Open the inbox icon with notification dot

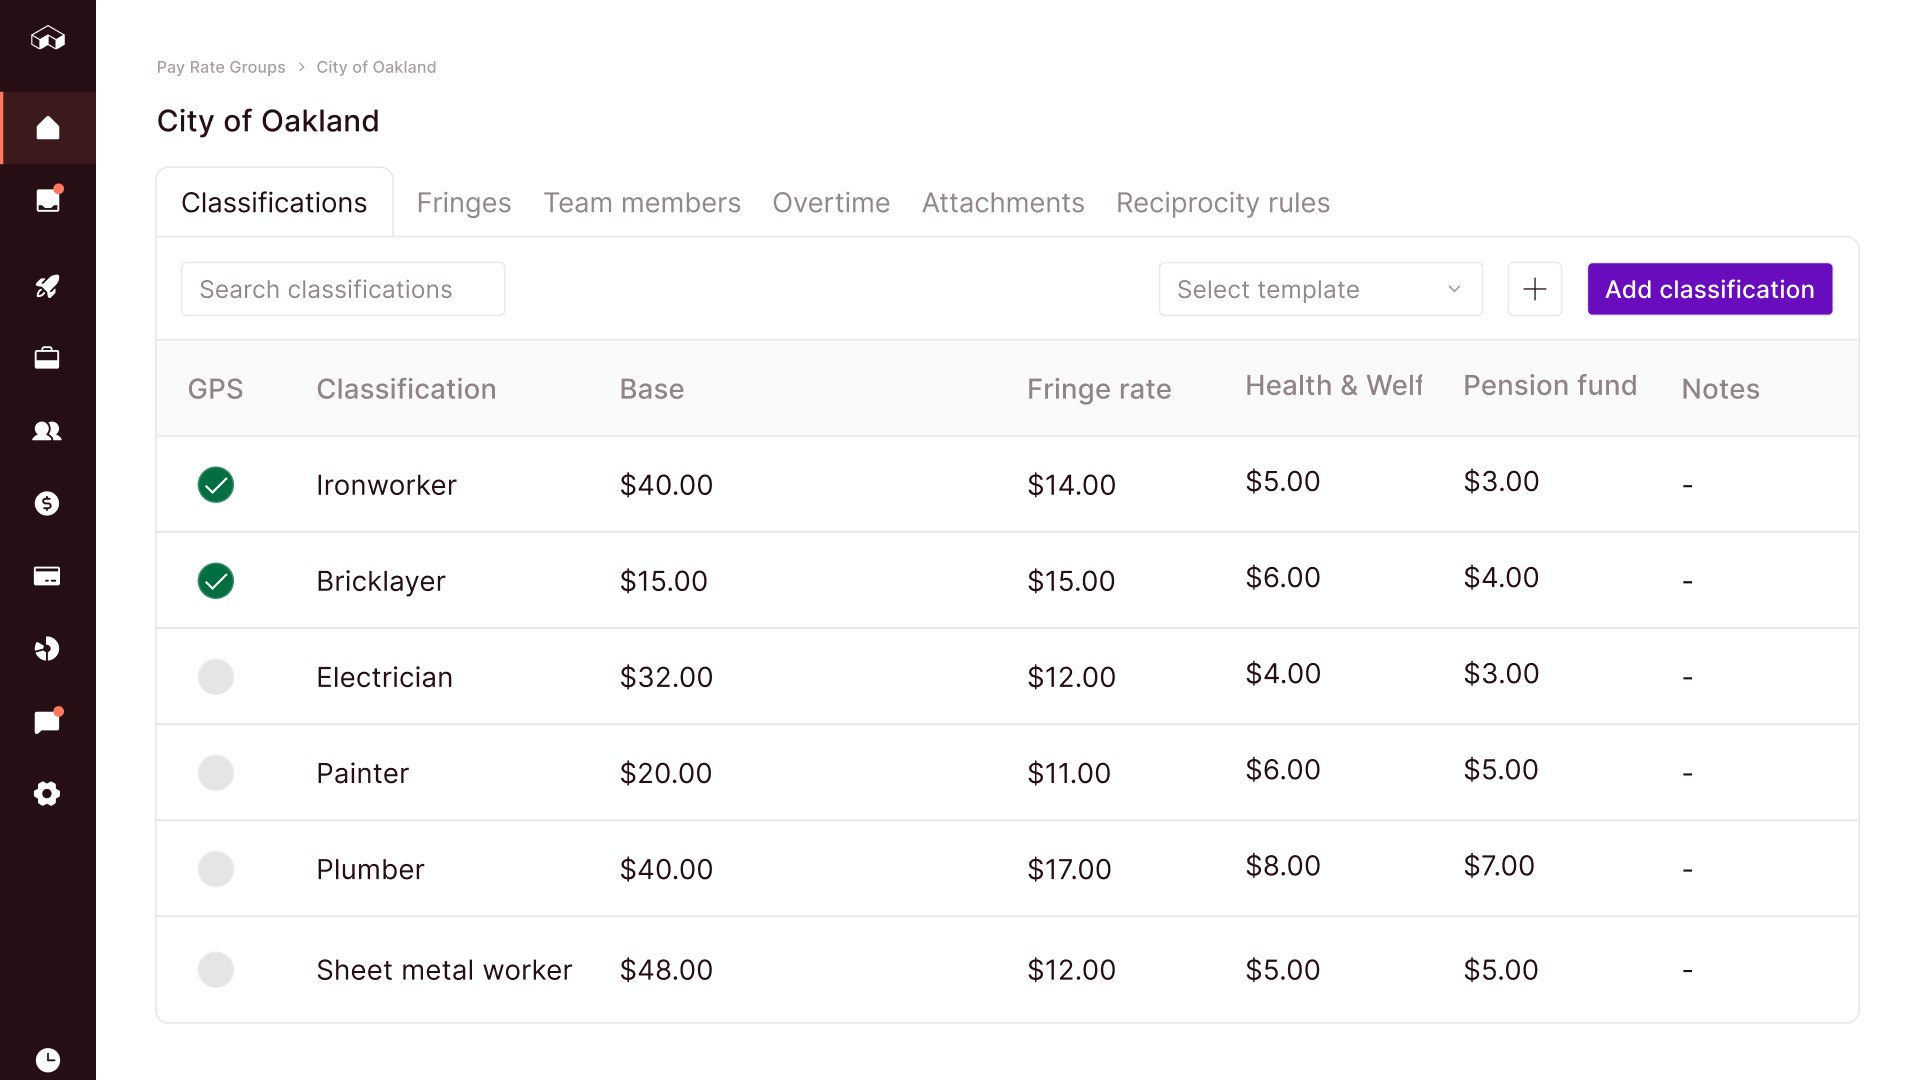tap(47, 201)
